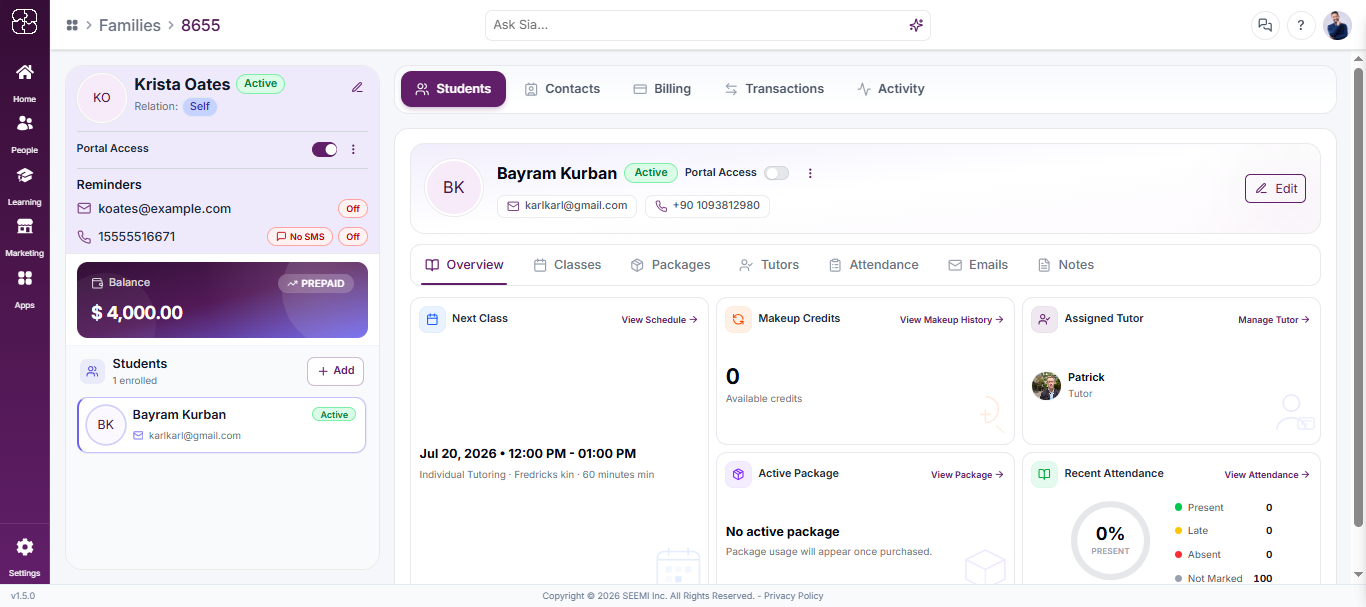Open the Notes sub-tab

pyautogui.click(x=1066, y=265)
